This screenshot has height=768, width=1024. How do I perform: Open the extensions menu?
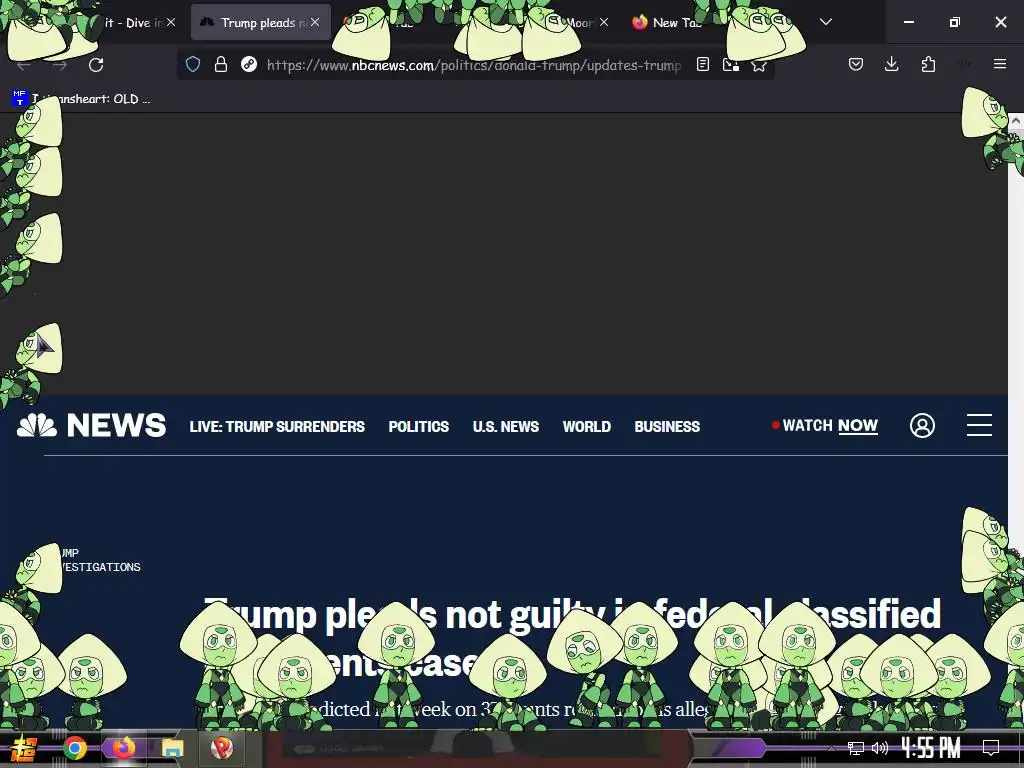(928, 64)
